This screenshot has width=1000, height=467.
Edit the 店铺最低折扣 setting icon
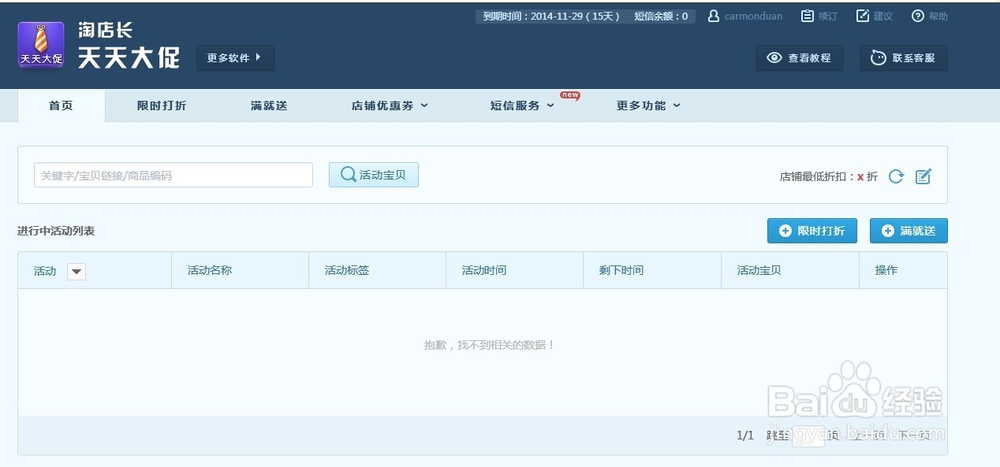point(923,177)
